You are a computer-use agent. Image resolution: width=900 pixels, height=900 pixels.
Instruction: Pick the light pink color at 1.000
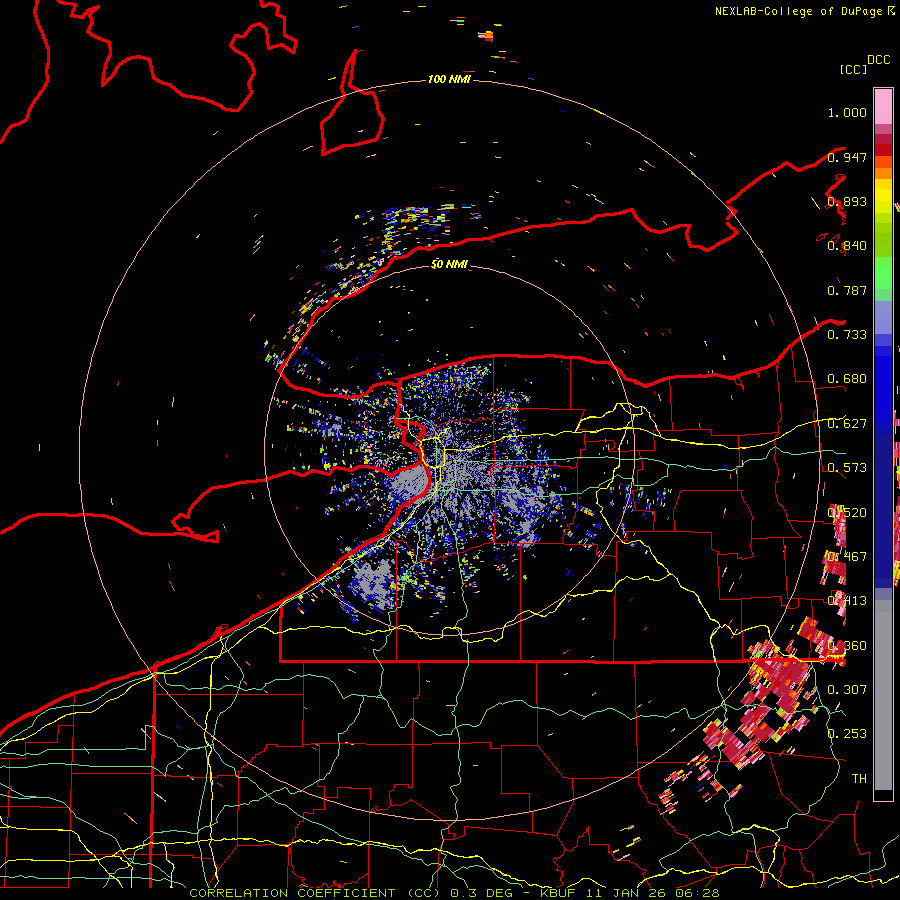883,106
